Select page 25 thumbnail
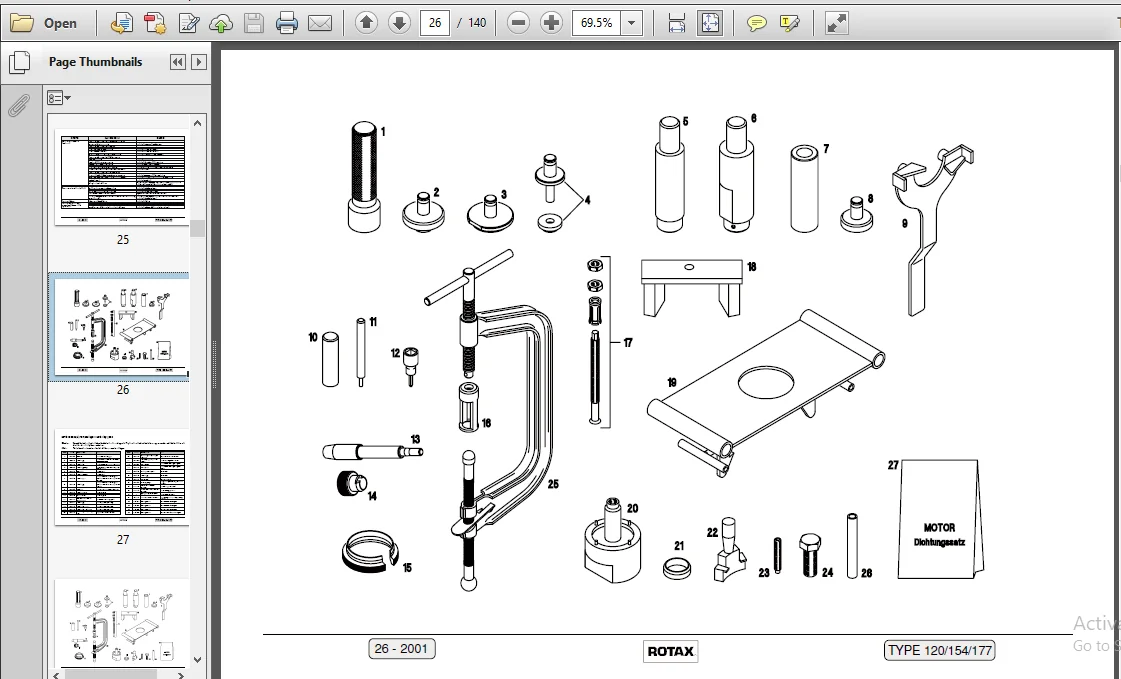1121x679 pixels. [122, 179]
